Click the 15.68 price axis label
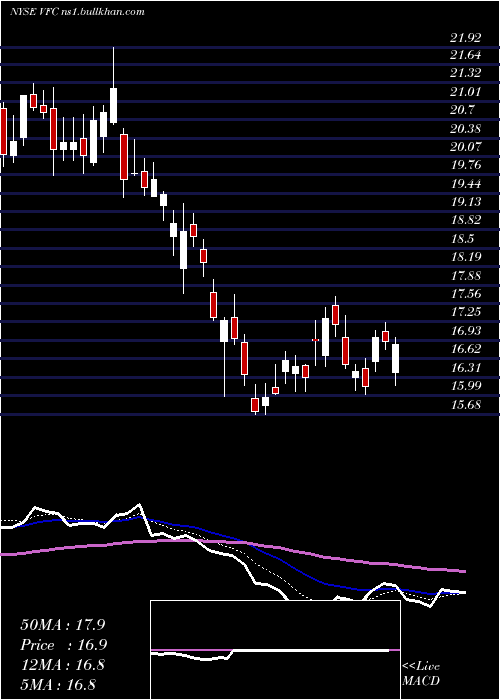 [x=466, y=406]
